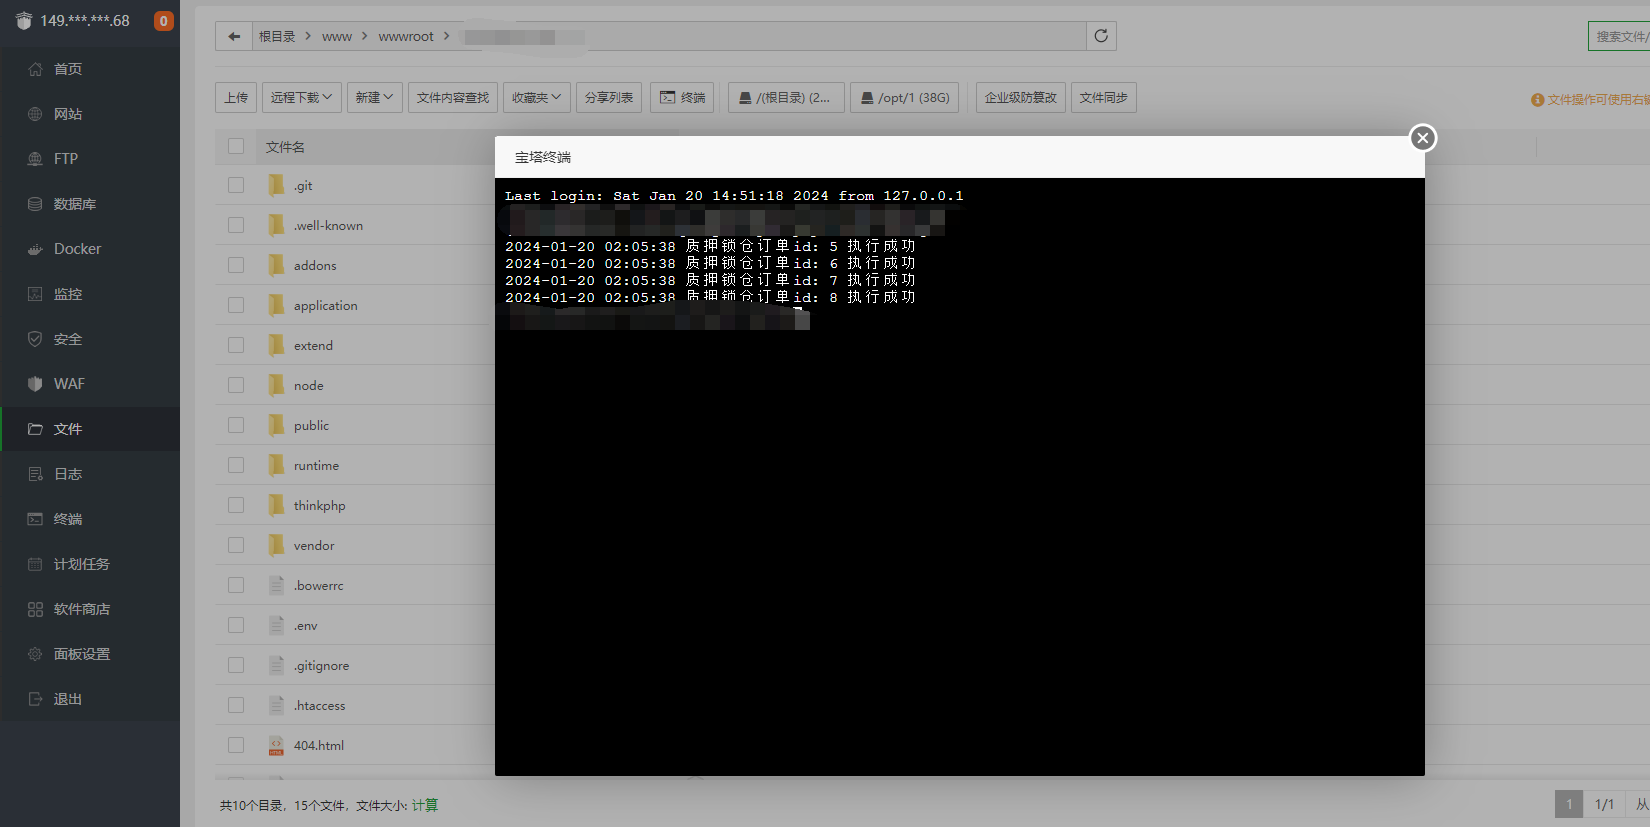Open the Docker sidebar section
The width and height of the screenshot is (1650, 827).
pos(77,249)
